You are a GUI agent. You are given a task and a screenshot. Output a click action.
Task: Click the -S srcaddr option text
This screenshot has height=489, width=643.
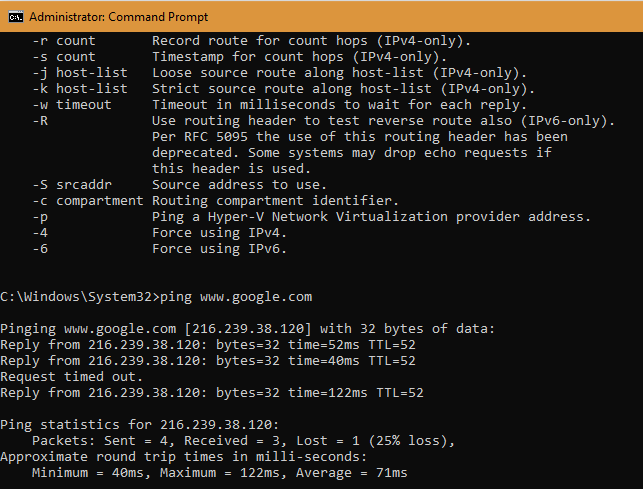coord(72,185)
